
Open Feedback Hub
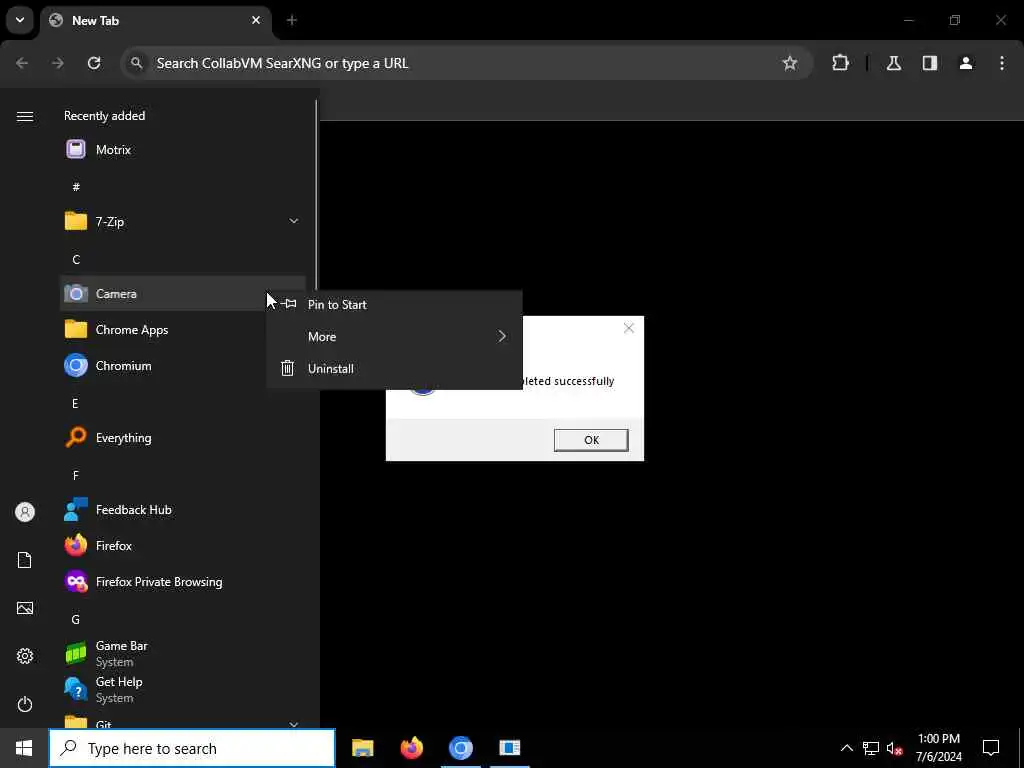[182, 509]
